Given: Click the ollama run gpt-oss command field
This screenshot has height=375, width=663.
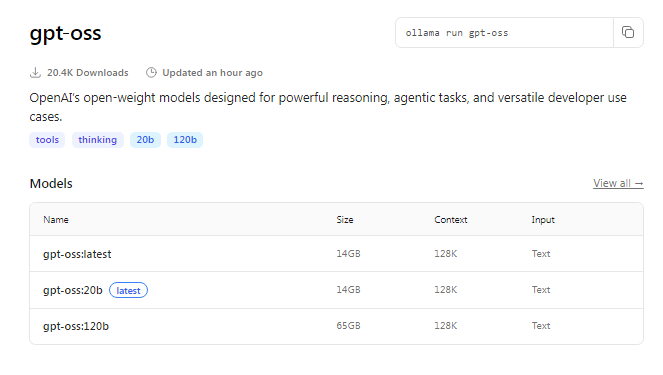Looking at the screenshot, I should point(504,33).
